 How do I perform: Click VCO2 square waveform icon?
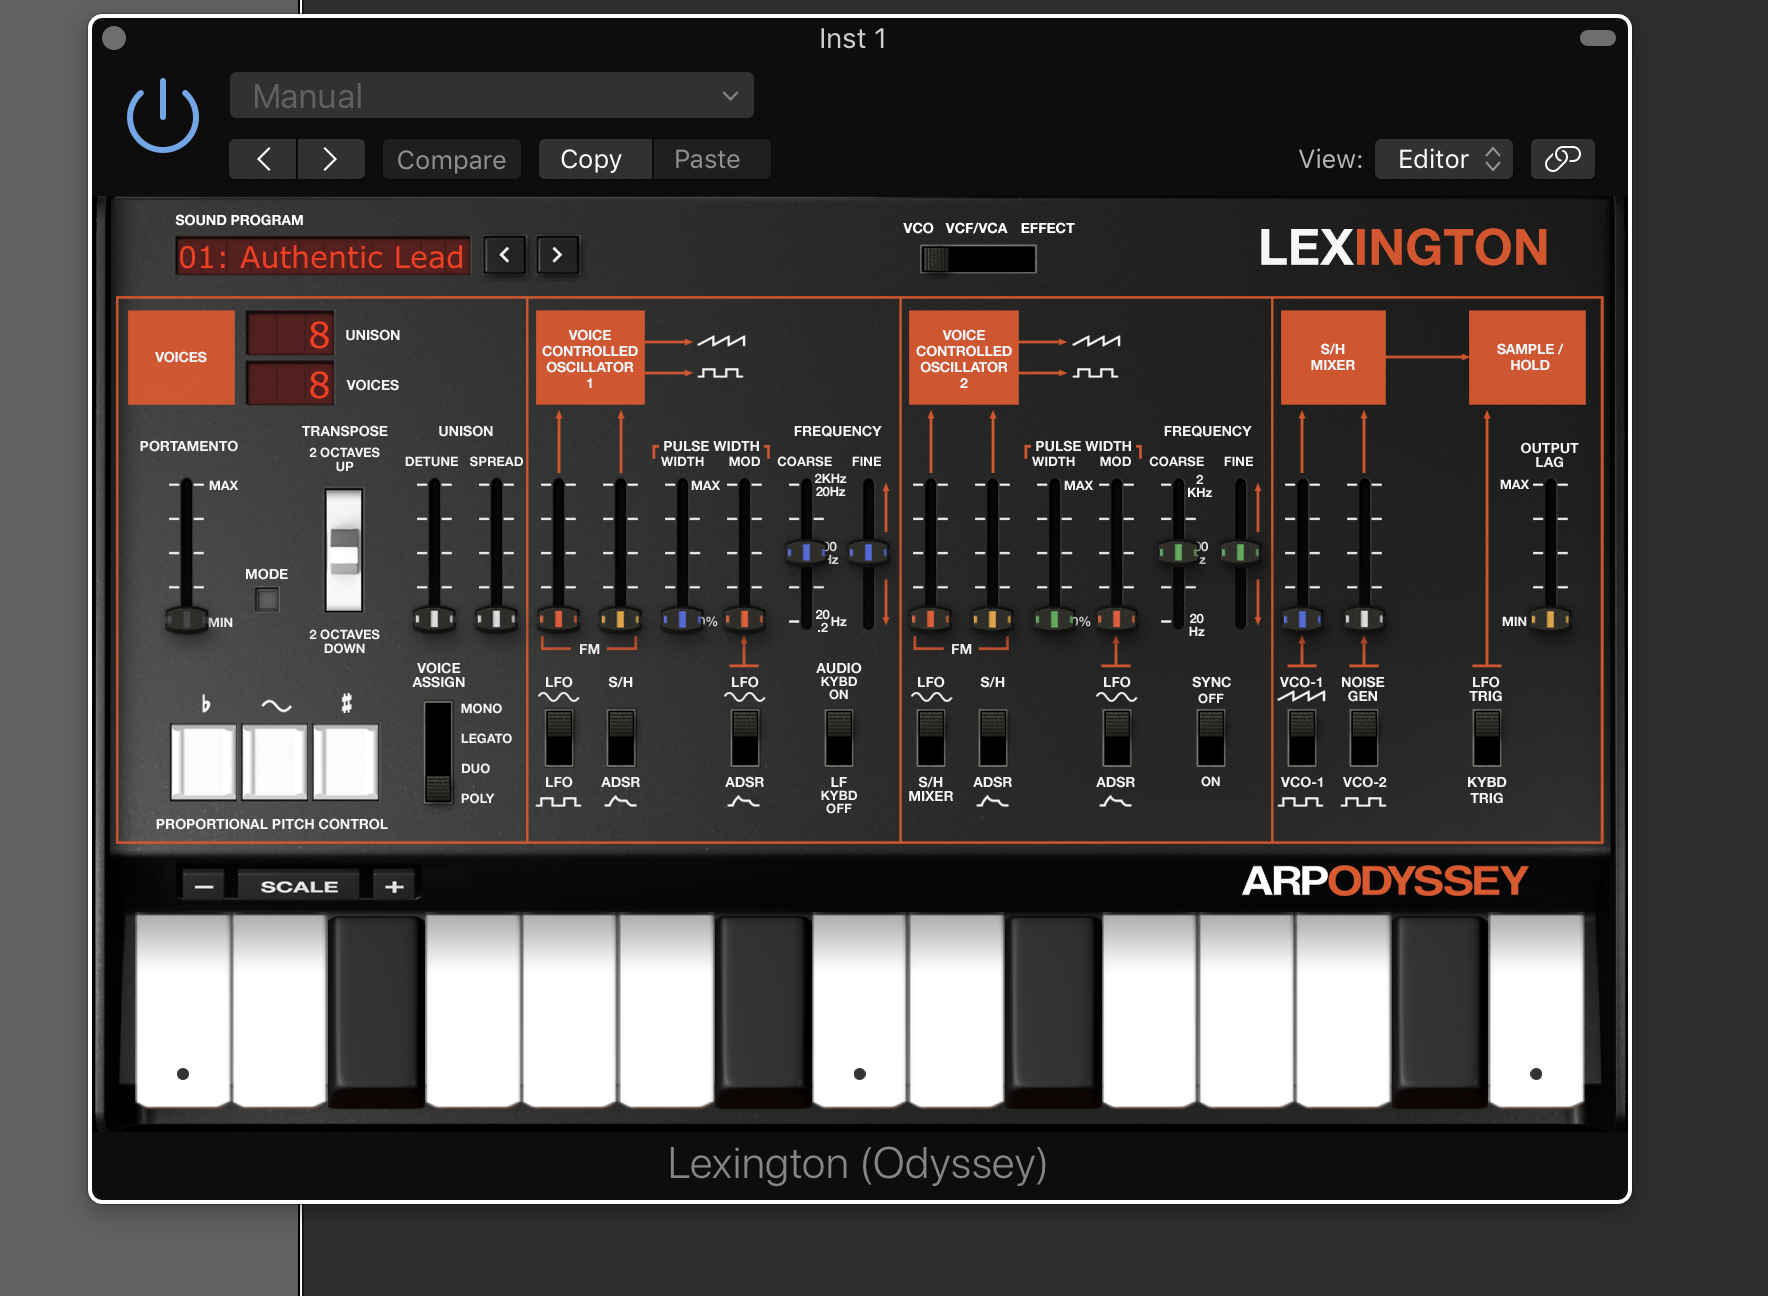click(x=1095, y=373)
